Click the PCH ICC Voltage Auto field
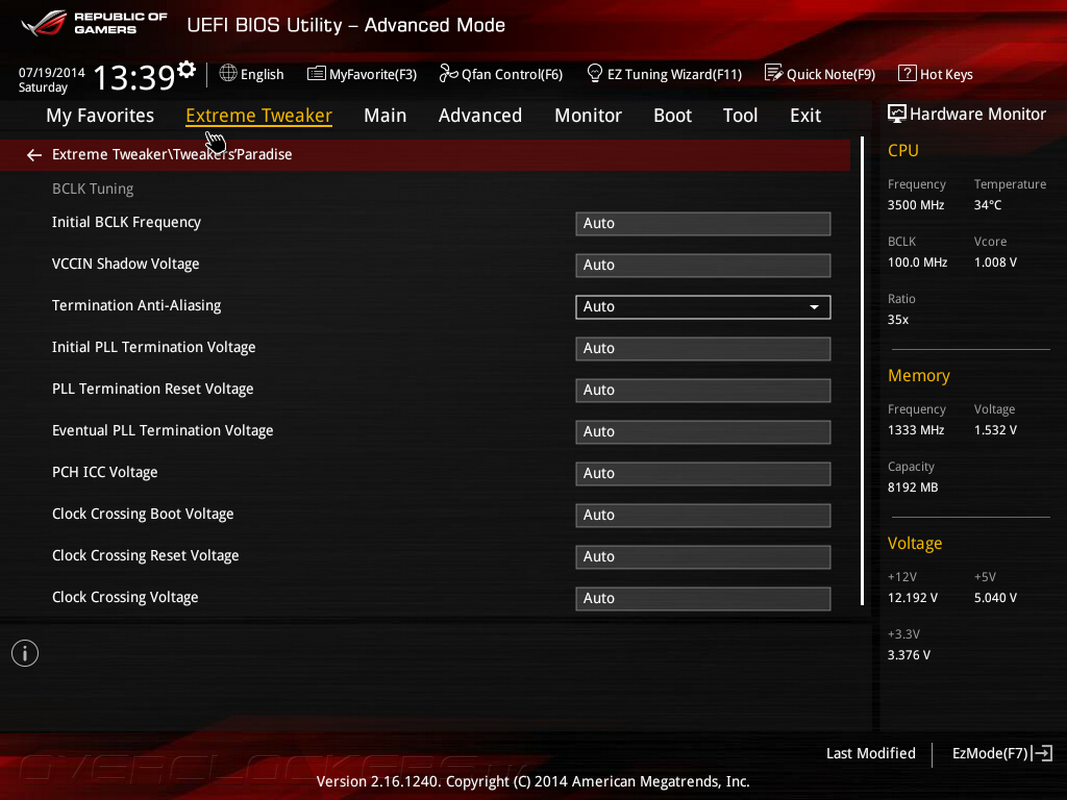This screenshot has width=1067, height=800. point(703,473)
